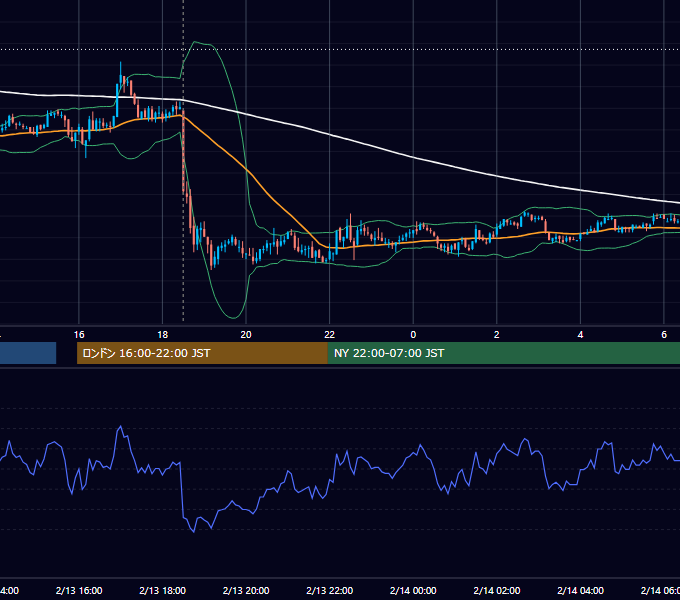
Task: Click the lower green Bollinger band trough
Action: tap(233, 317)
